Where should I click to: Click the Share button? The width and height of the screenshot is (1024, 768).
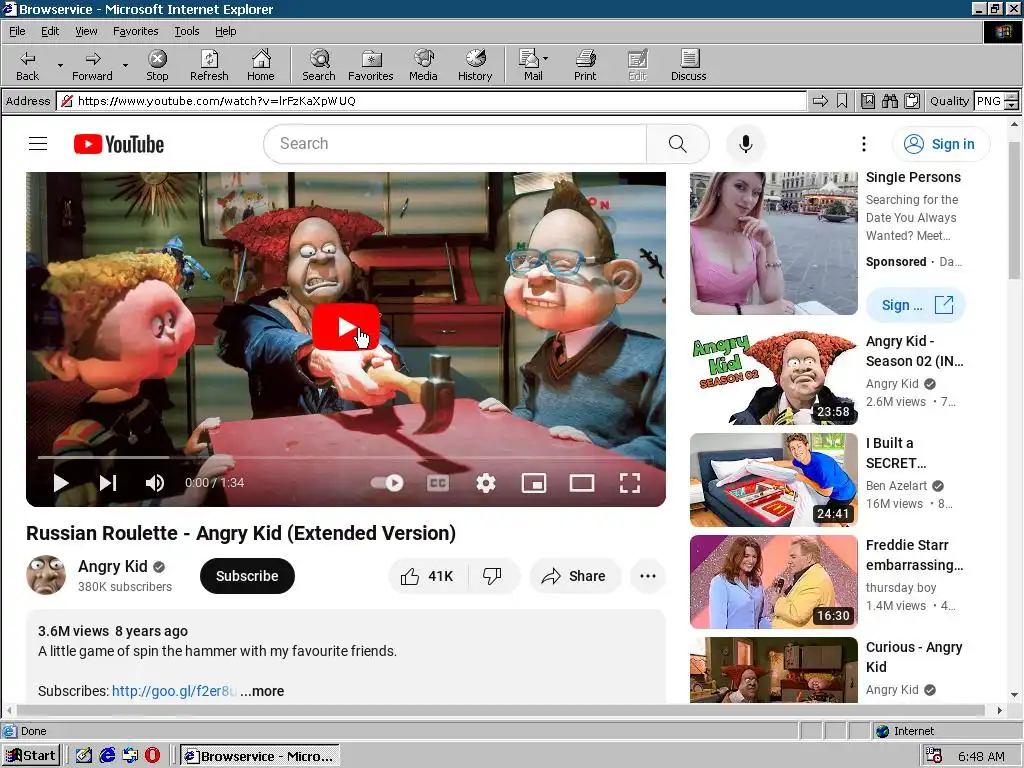click(x=573, y=576)
